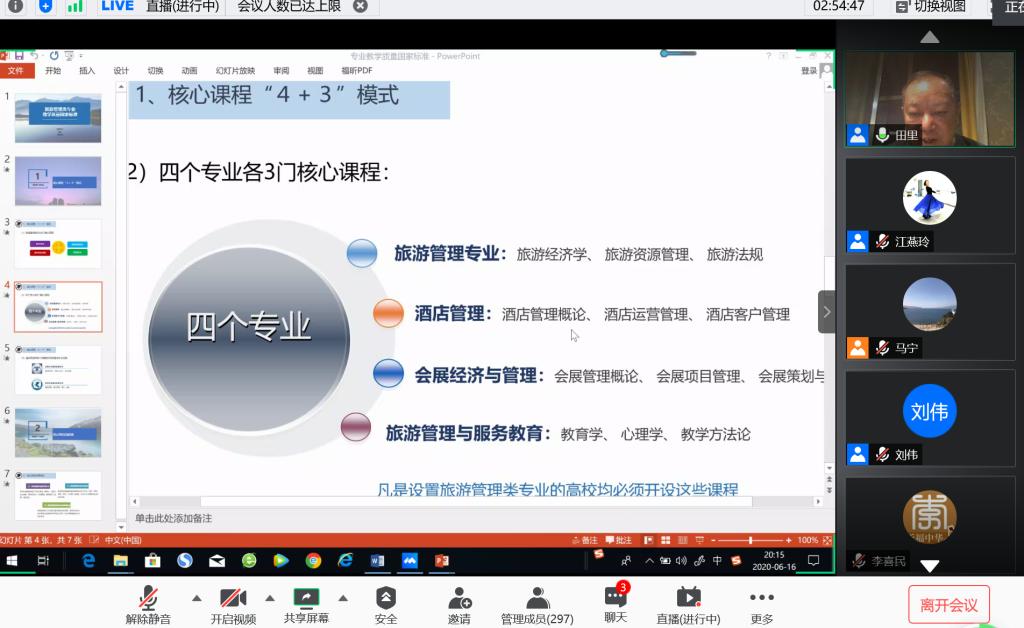
Task: Click the slide horizontal scrollbar
Action: coord(476,501)
